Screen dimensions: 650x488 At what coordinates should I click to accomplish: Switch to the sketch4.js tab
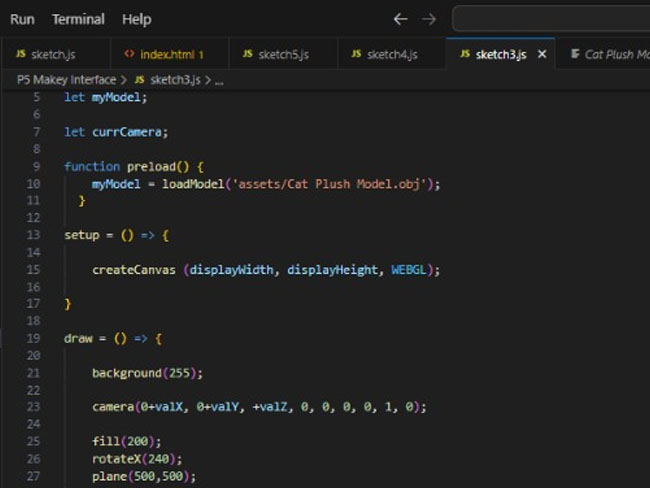coord(392,54)
